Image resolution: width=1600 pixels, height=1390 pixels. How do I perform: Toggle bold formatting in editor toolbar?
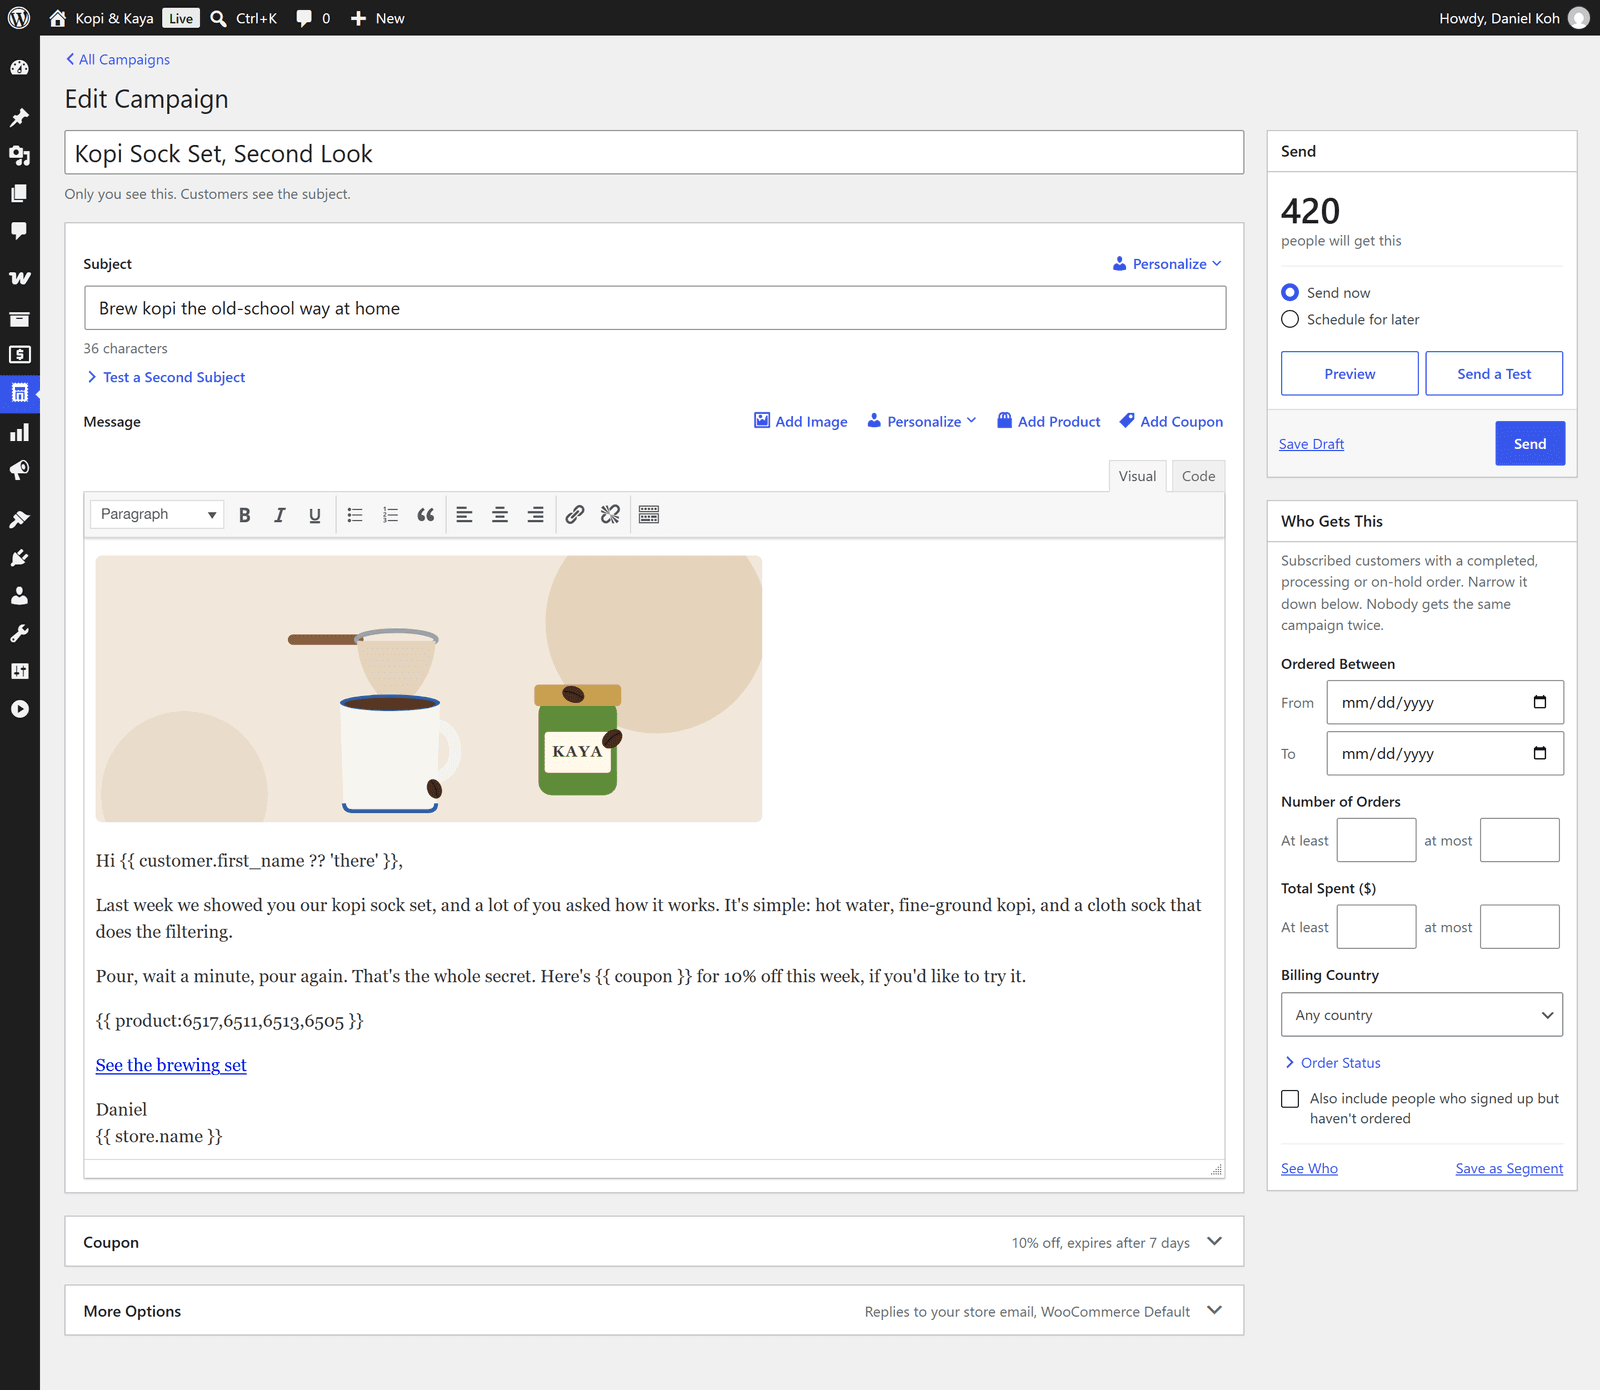click(x=244, y=515)
